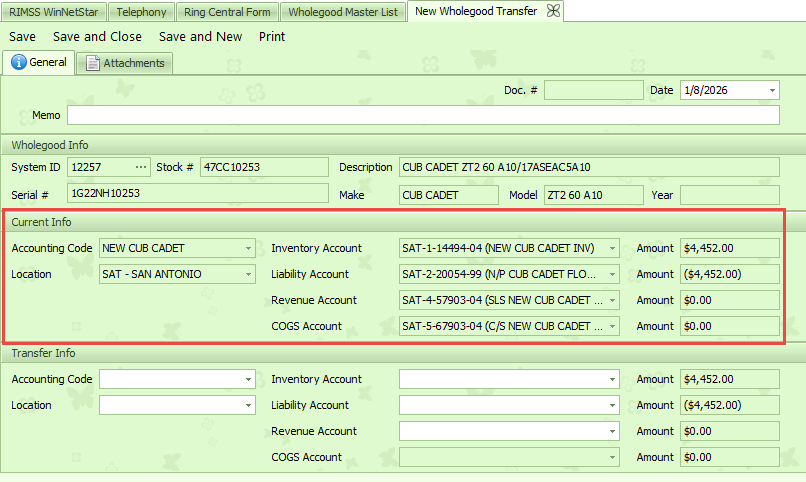
Task: Open Transfer Info Location dropdown
Action: click(x=248, y=405)
